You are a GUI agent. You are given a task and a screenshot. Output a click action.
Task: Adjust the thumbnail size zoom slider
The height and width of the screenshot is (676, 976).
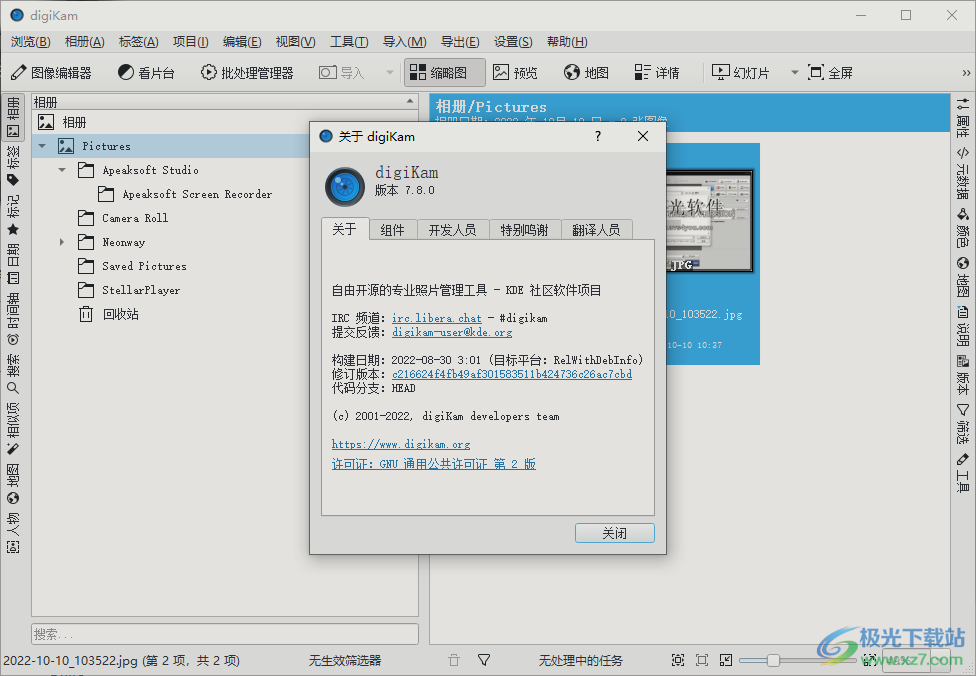(772, 660)
